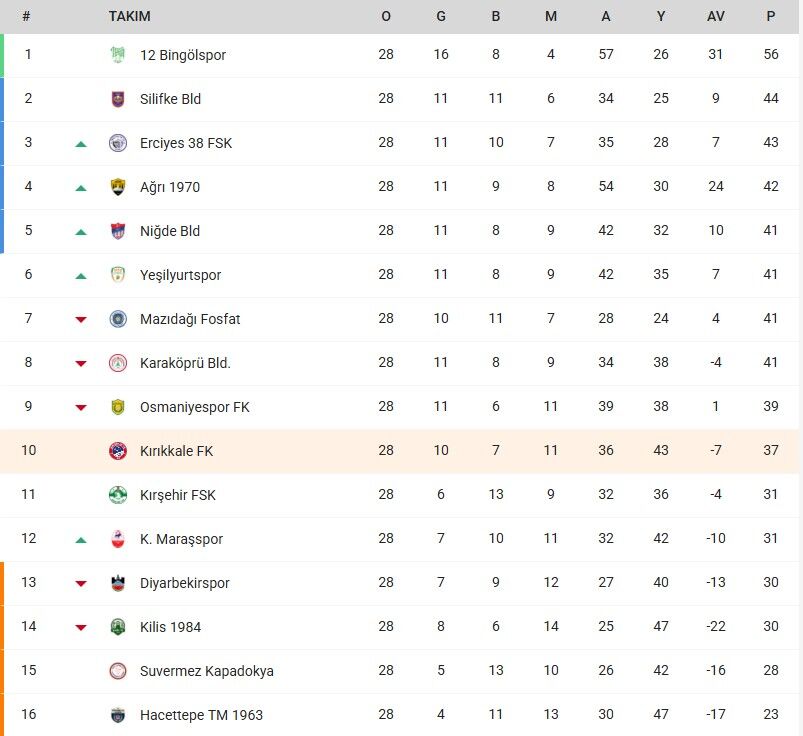This screenshot has height=736, width=803.
Task: Open the Kırşehir FSK team link
Action: point(177,495)
